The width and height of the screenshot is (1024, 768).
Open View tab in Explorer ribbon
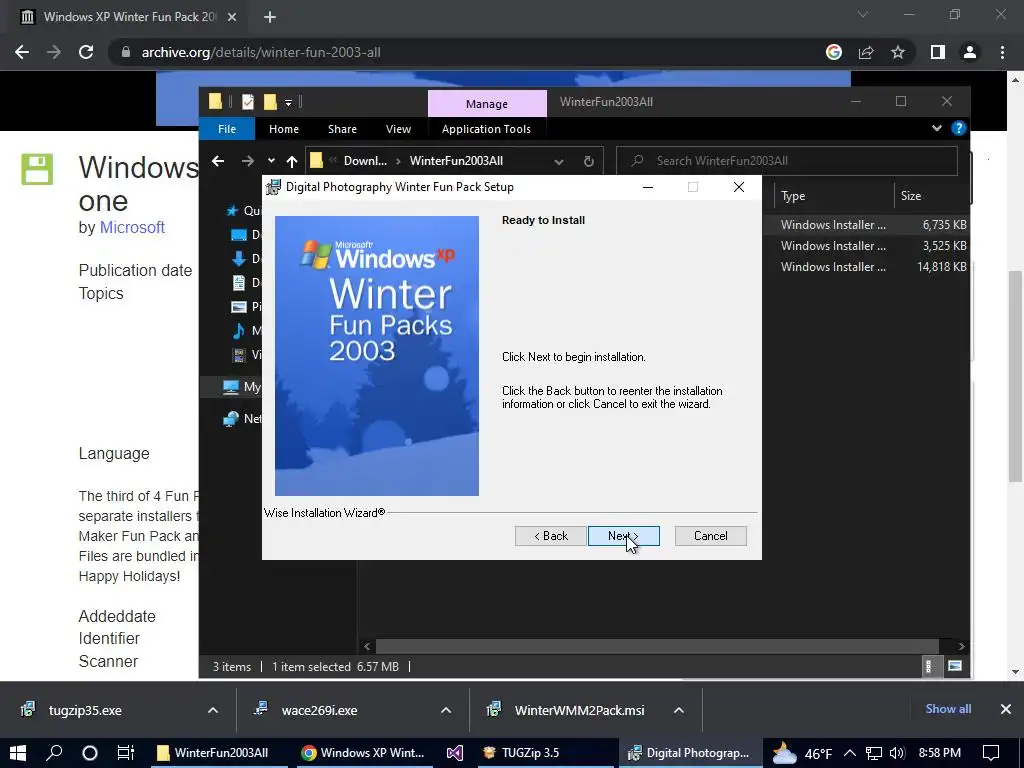398,129
